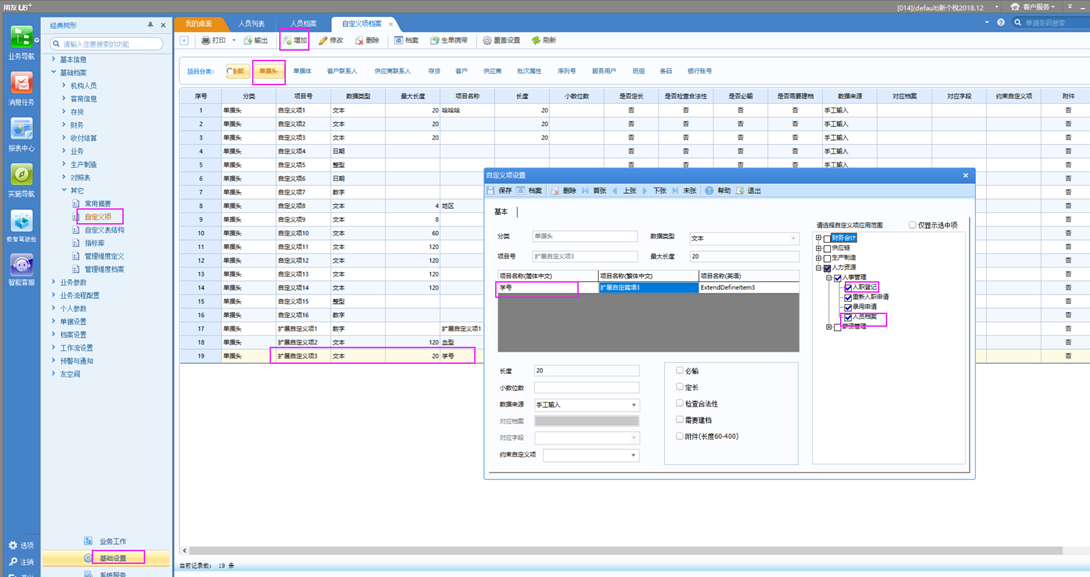Screen dimensions: 1090x577
Task: Click 输出 in the main toolbar
Action: [x=257, y=40]
